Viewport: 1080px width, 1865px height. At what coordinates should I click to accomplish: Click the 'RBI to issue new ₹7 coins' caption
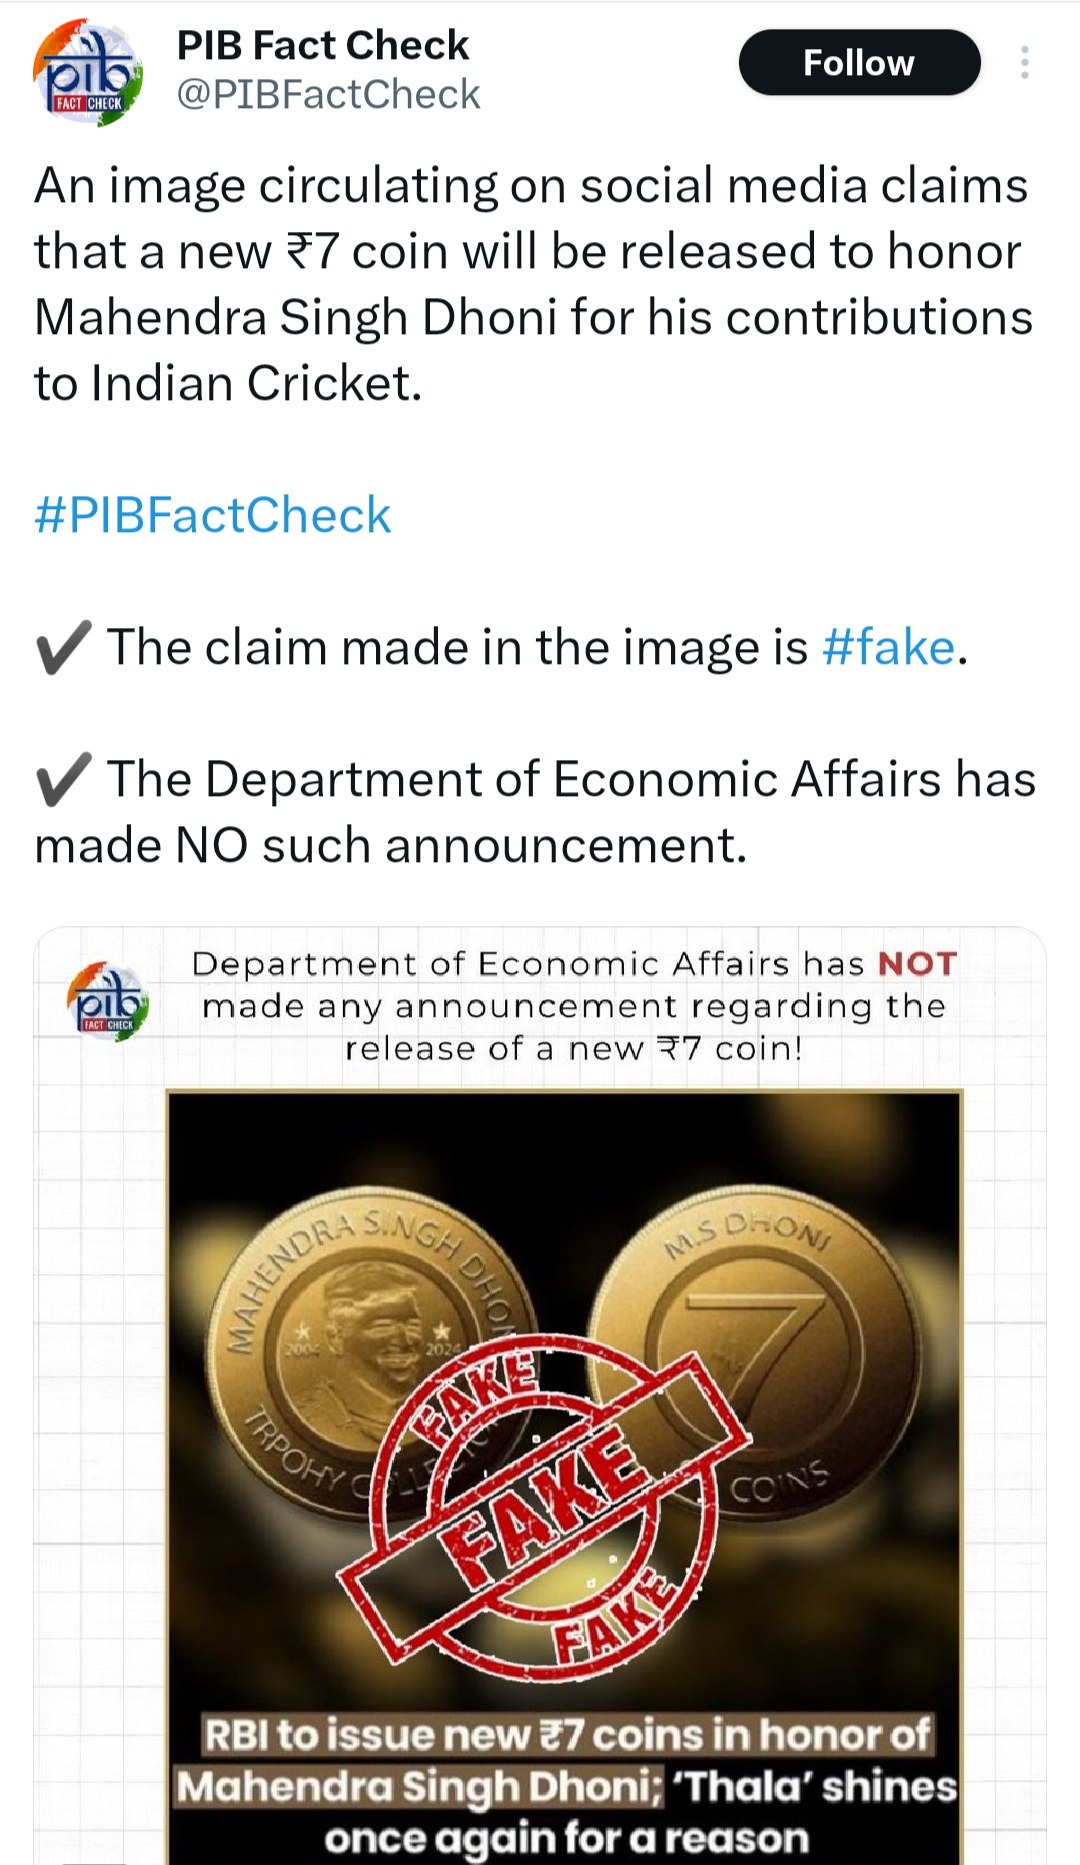pos(566,1786)
